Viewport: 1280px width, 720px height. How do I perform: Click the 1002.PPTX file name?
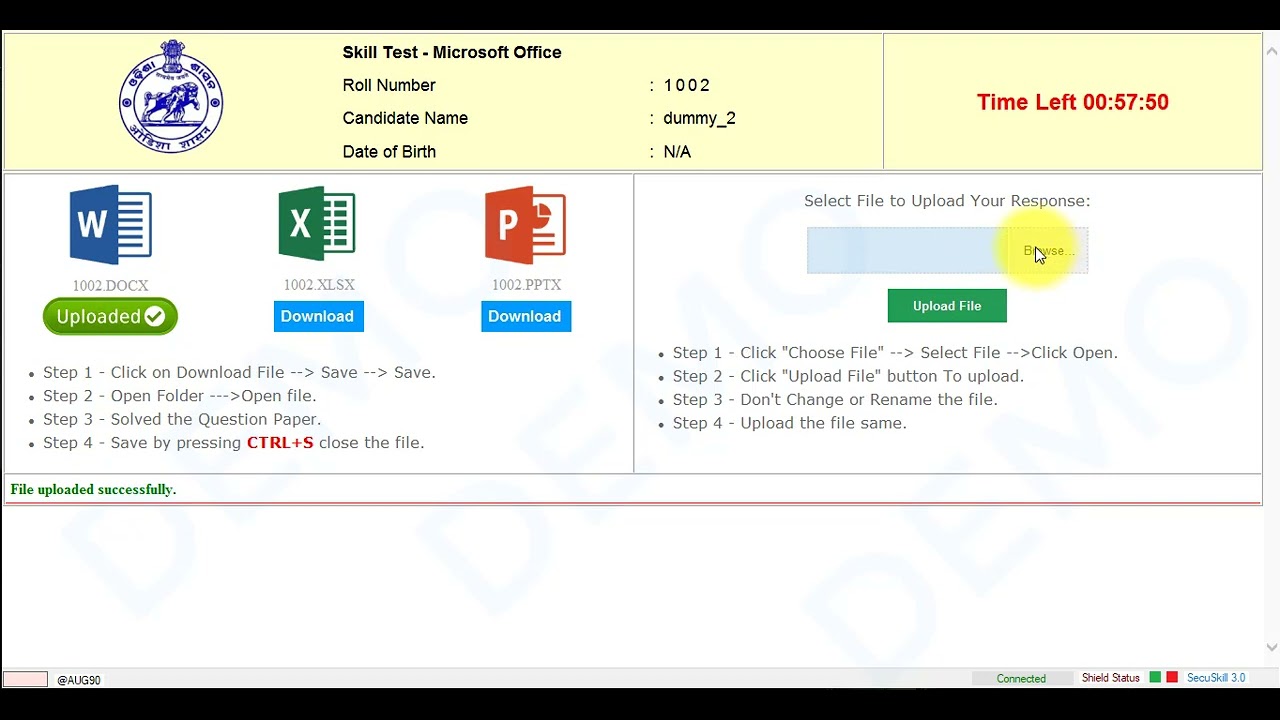(526, 285)
